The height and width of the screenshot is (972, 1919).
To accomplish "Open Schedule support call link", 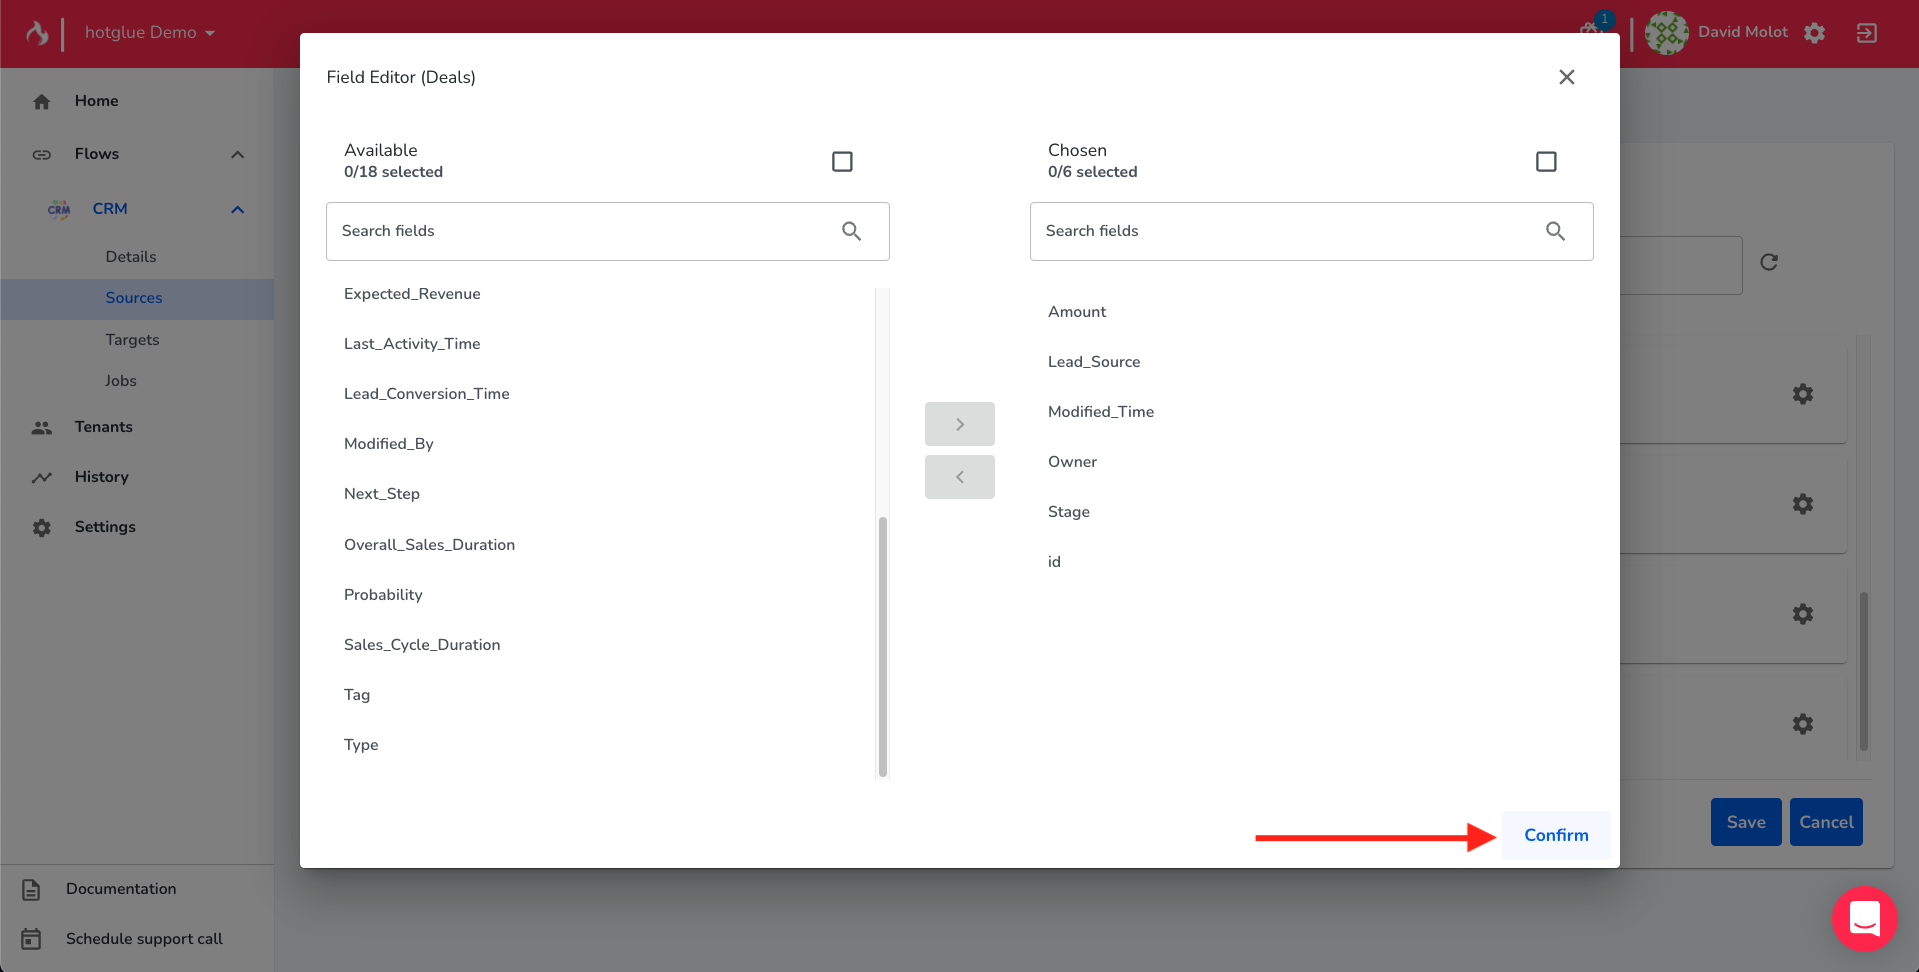I will click(144, 939).
